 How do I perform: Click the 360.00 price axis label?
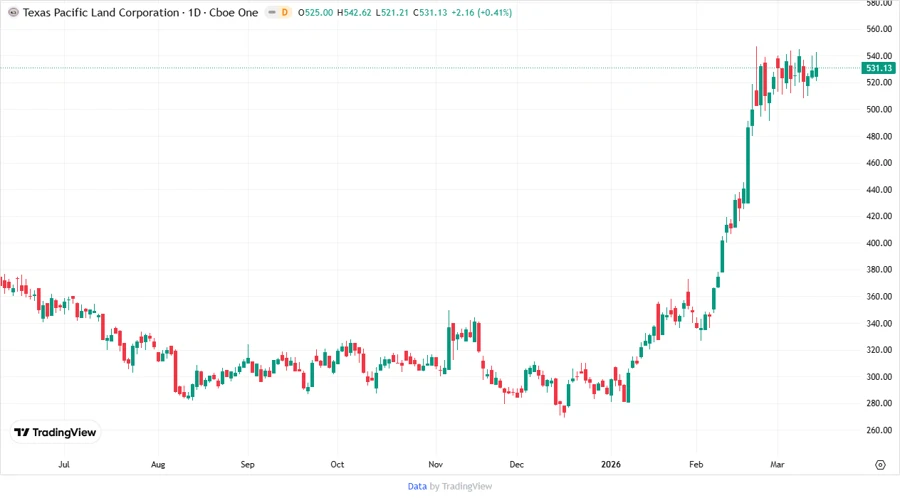point(879,297)
